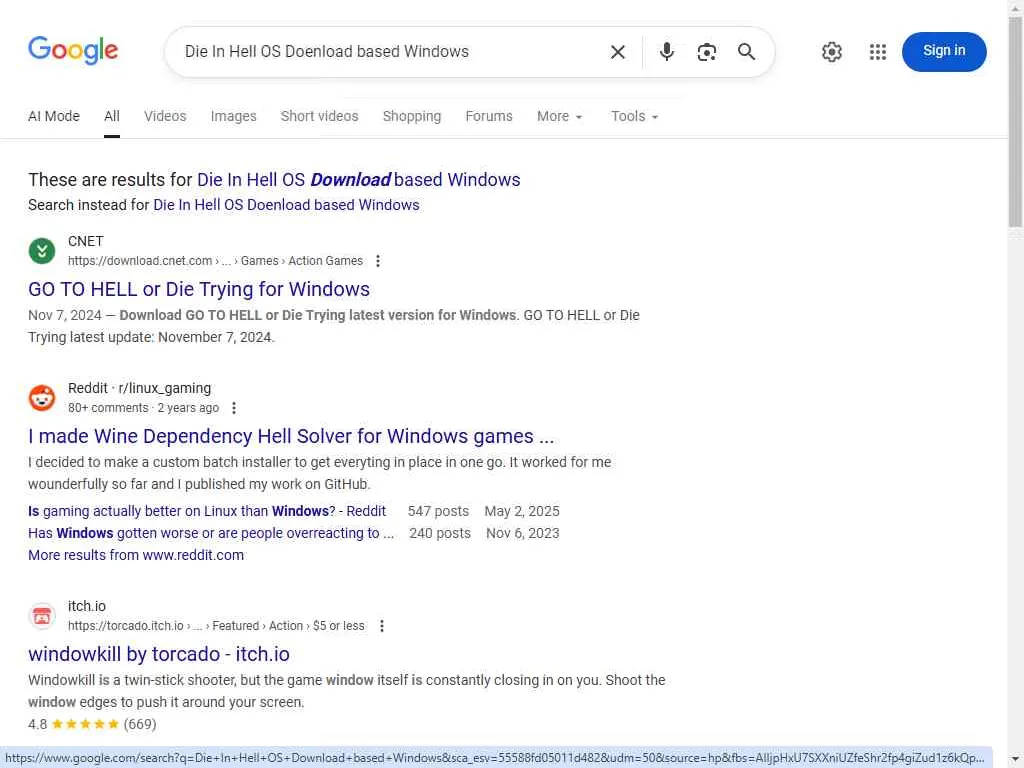The height and width of the screenshot is (768, 1024).
Task: Search instead for original Doenload query
Action: (286, 205)
